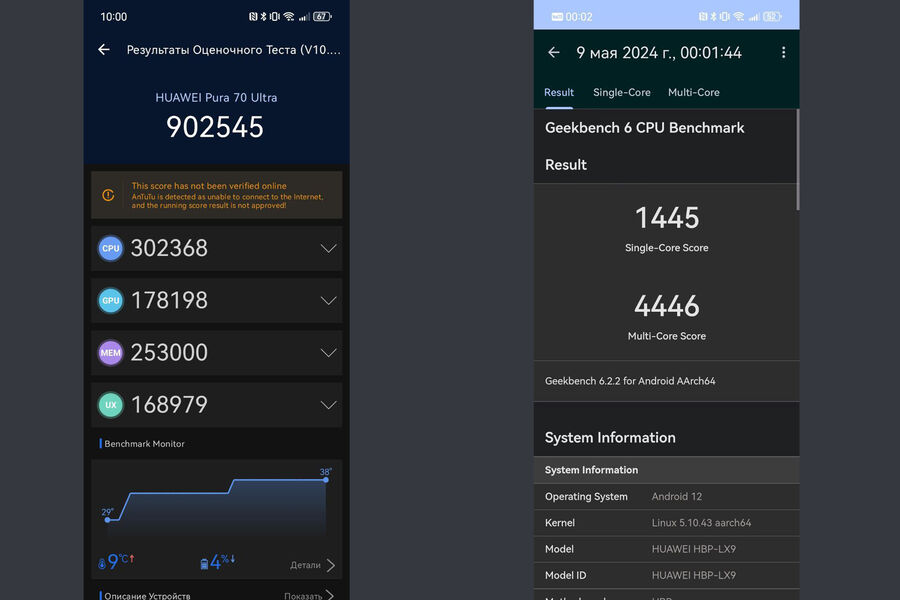Tap HUAWEI Pura 70 Ultra device name
This screenshot has width=900, height=600.
216,98
